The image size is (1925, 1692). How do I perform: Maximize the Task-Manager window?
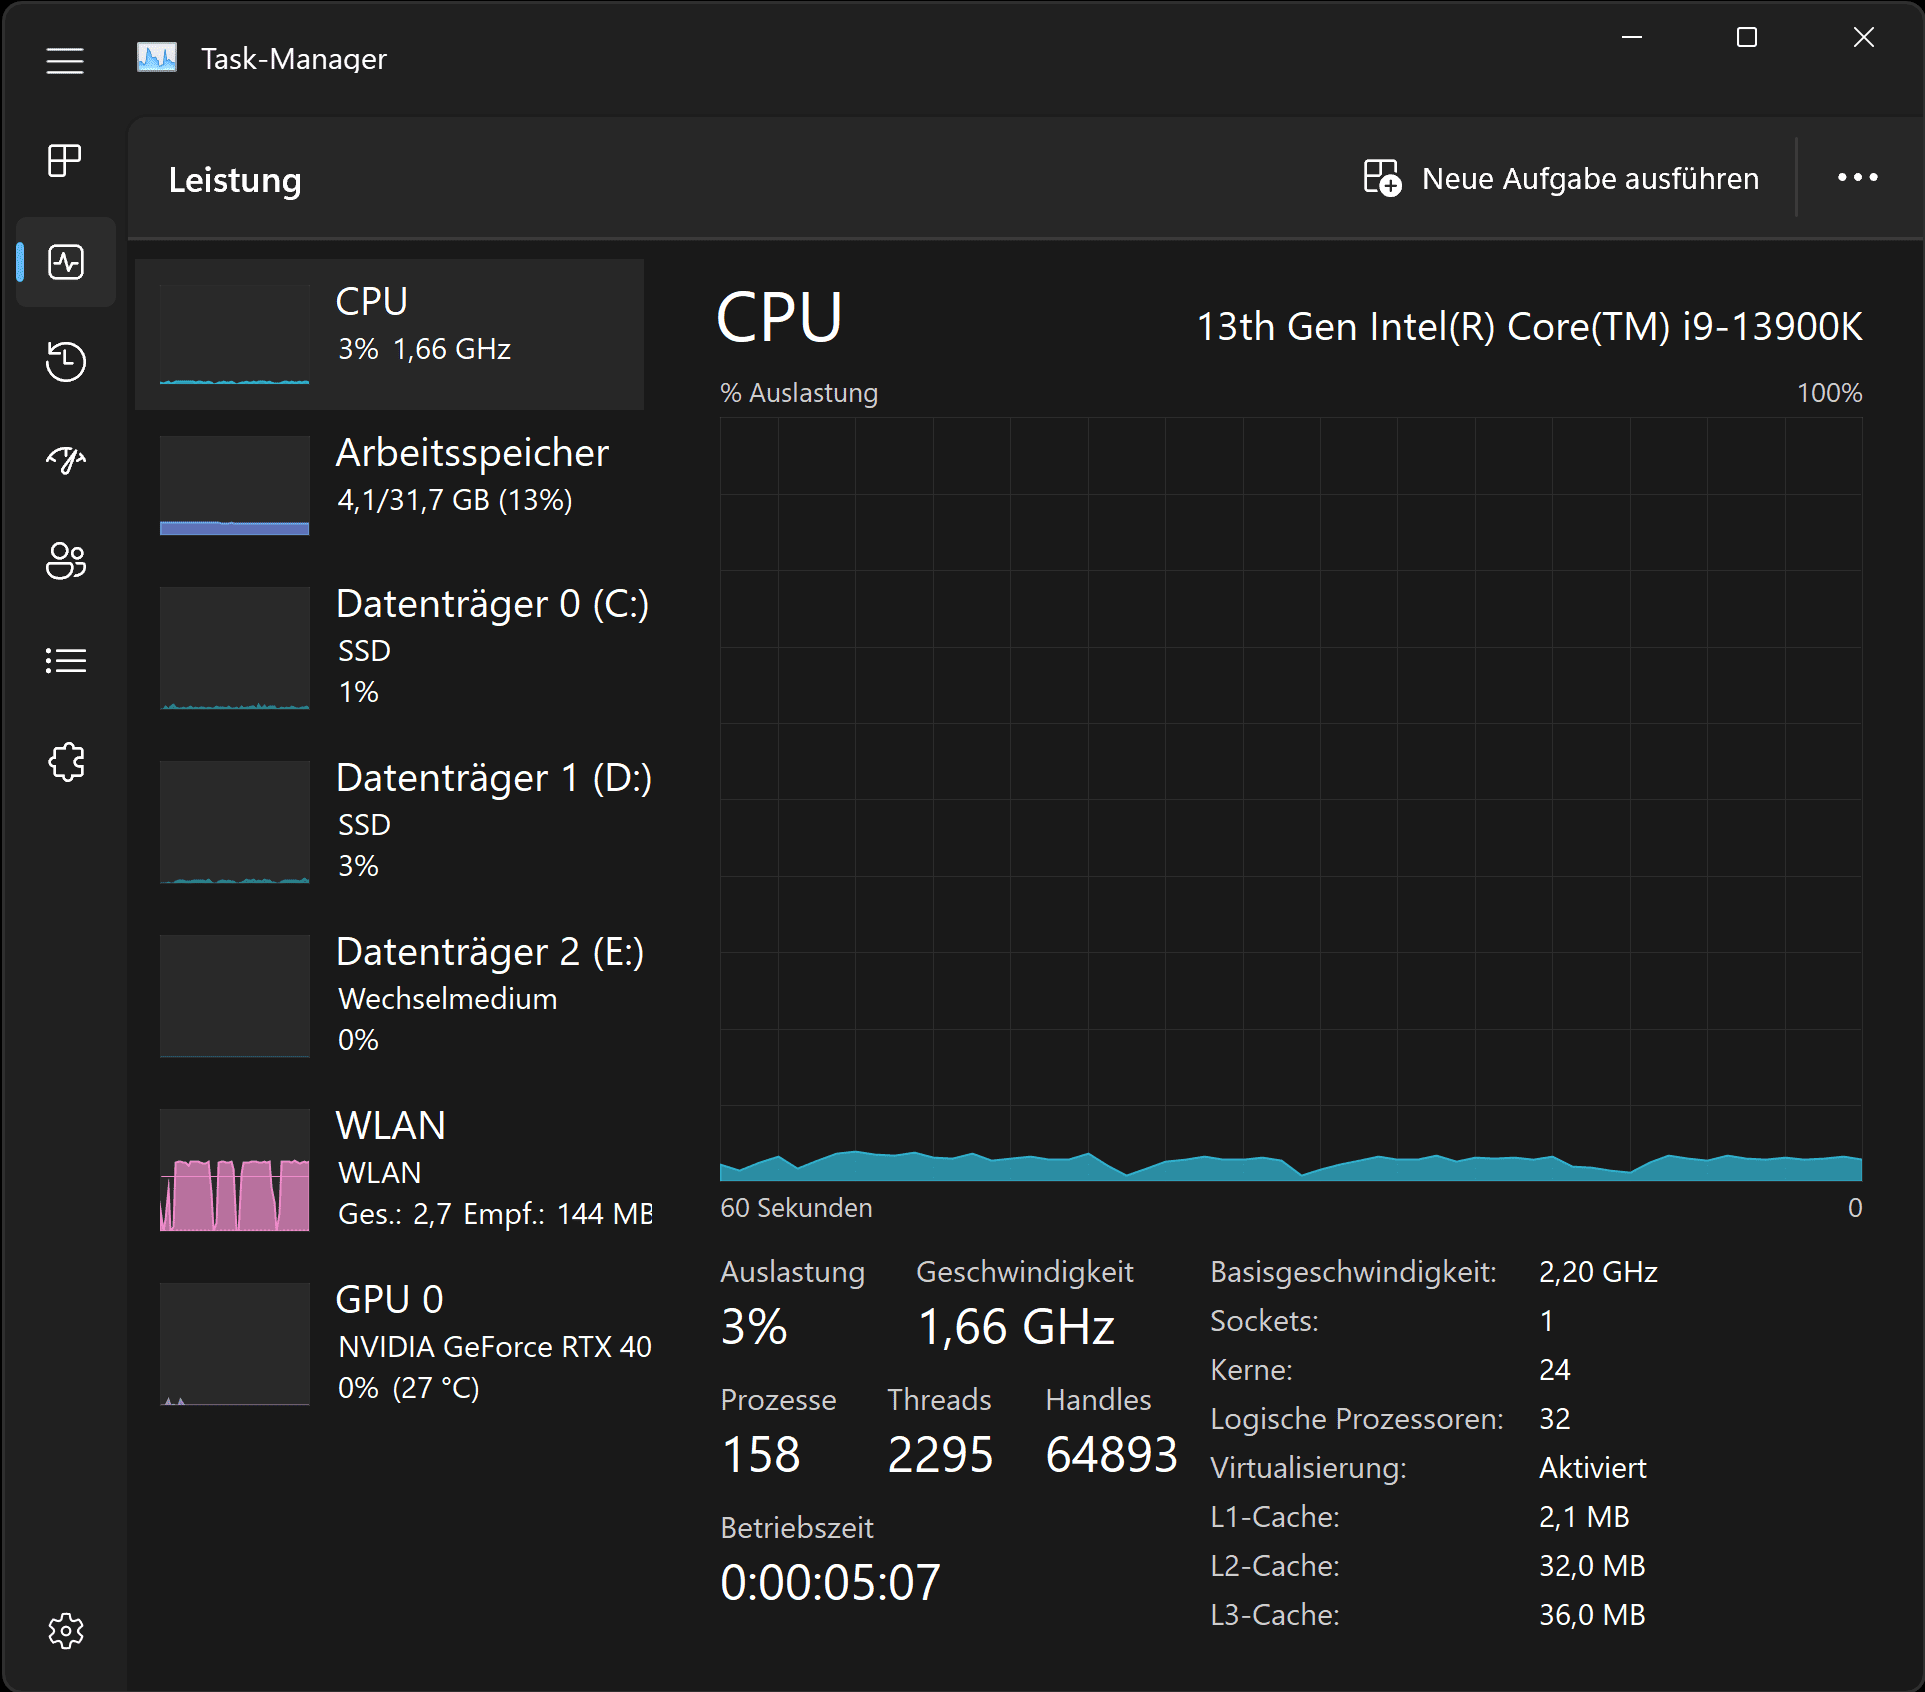pos(1747,38)
